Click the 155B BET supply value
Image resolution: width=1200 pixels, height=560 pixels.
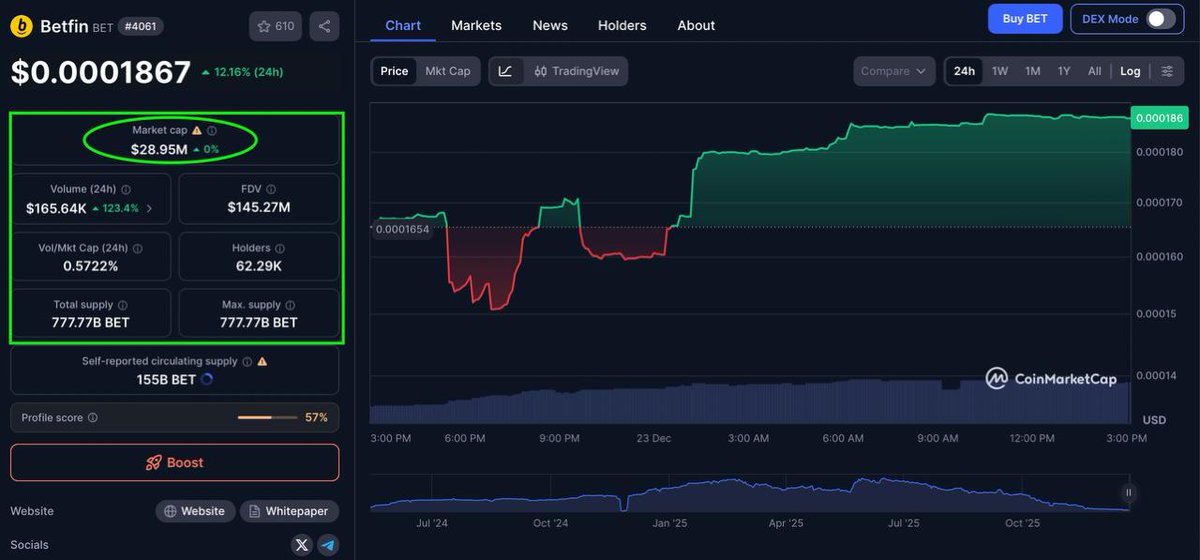[166, 380]
